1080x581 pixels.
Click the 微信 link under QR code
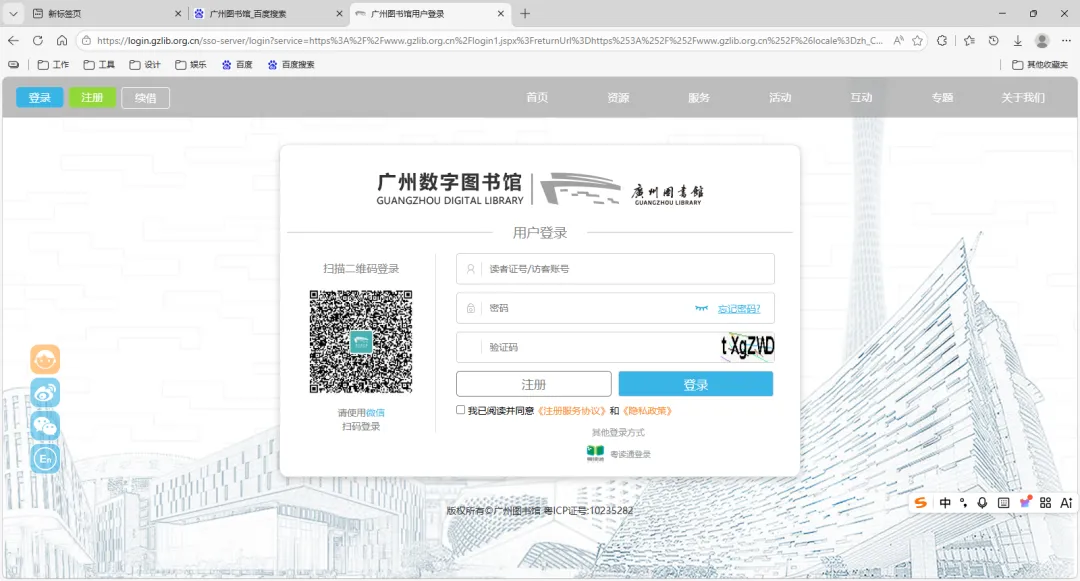point(375,412)
